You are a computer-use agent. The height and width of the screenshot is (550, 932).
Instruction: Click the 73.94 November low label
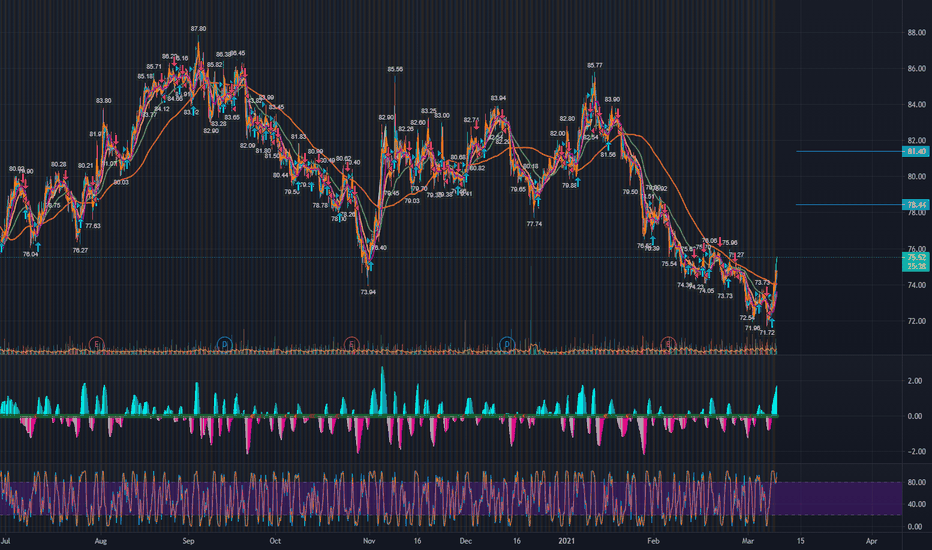[x=368, y=292]
